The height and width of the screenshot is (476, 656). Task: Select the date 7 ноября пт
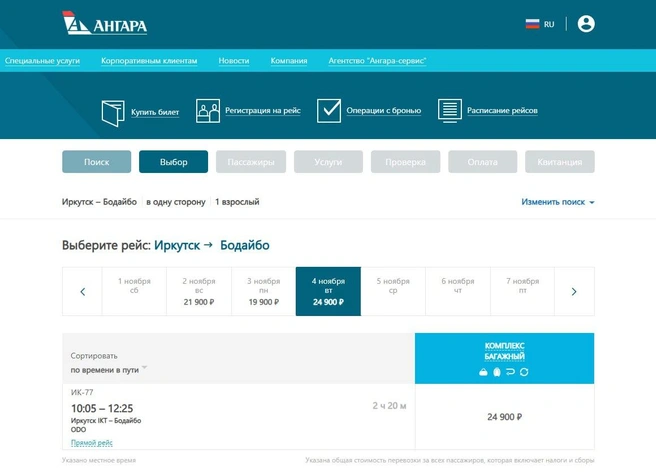[x=523, y=292]
